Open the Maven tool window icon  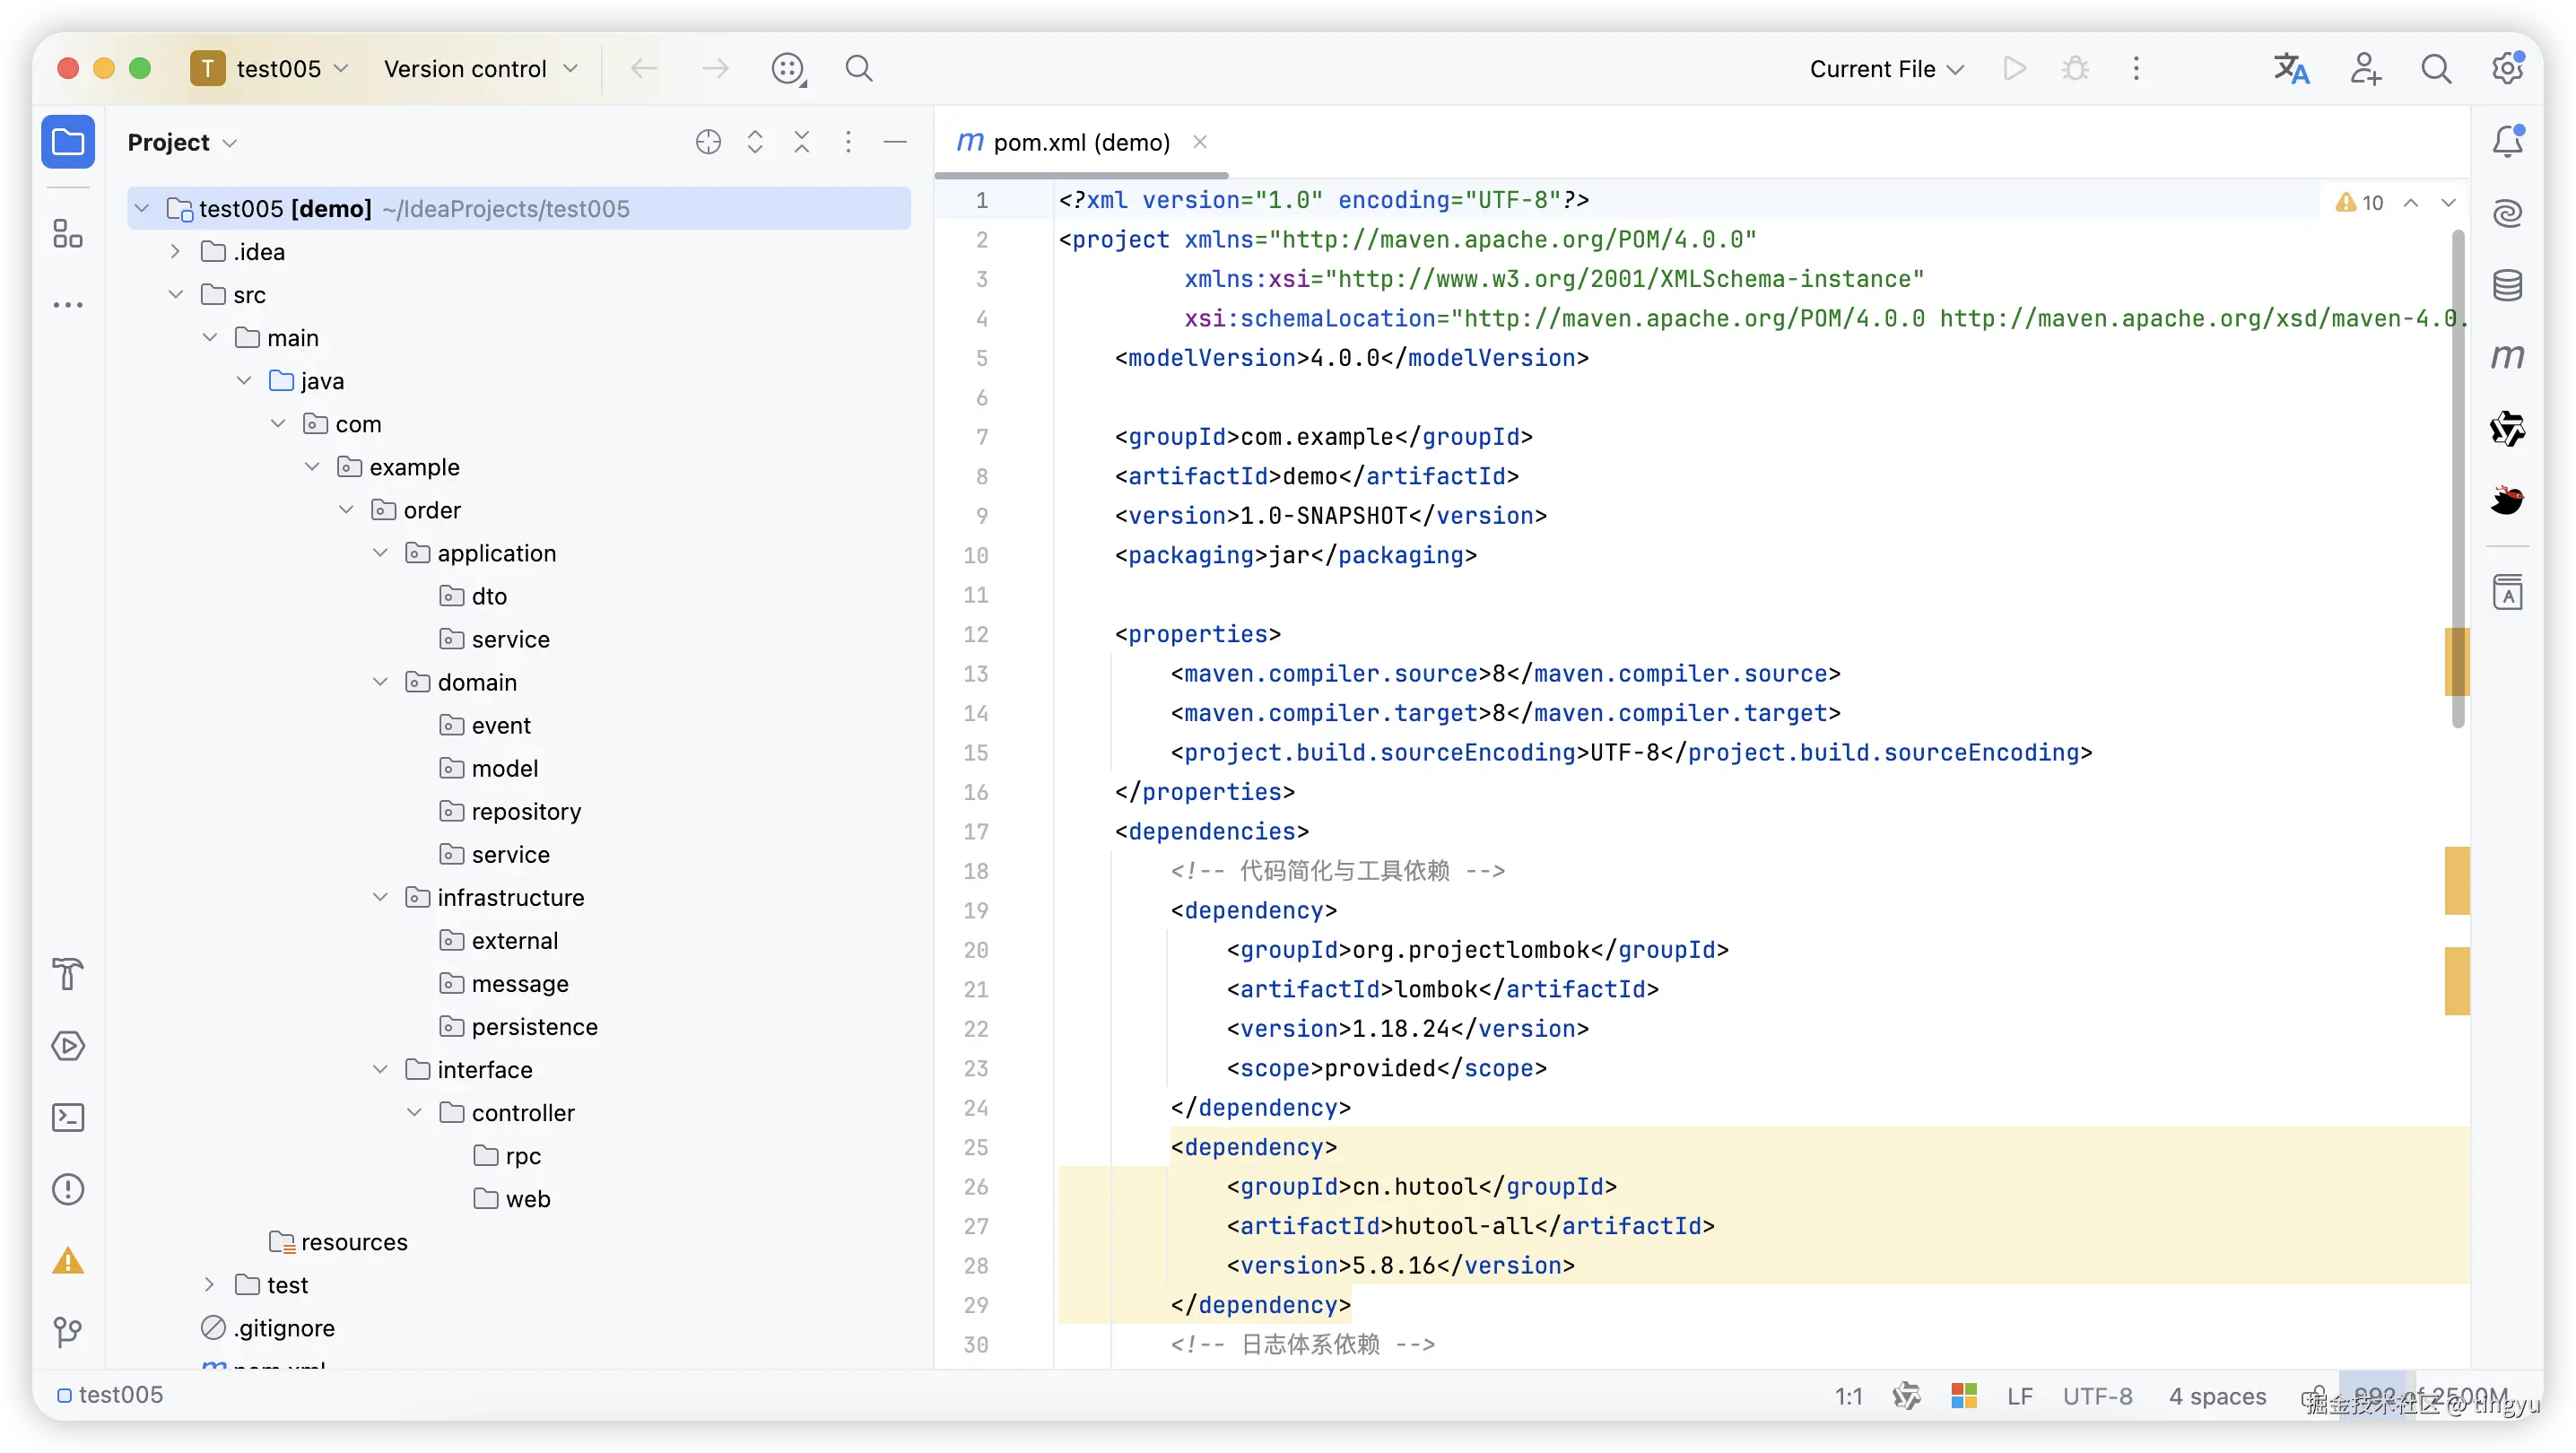coord(2507,357)
